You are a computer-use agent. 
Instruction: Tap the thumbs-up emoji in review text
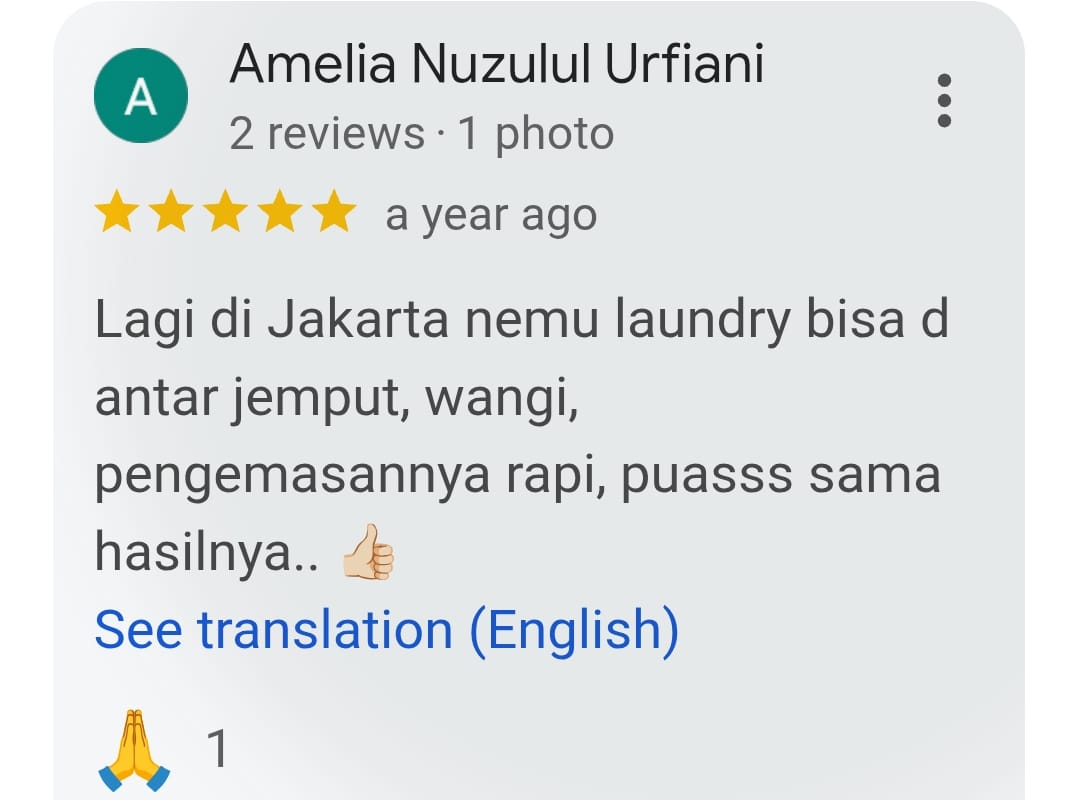(x=370, y=552)
